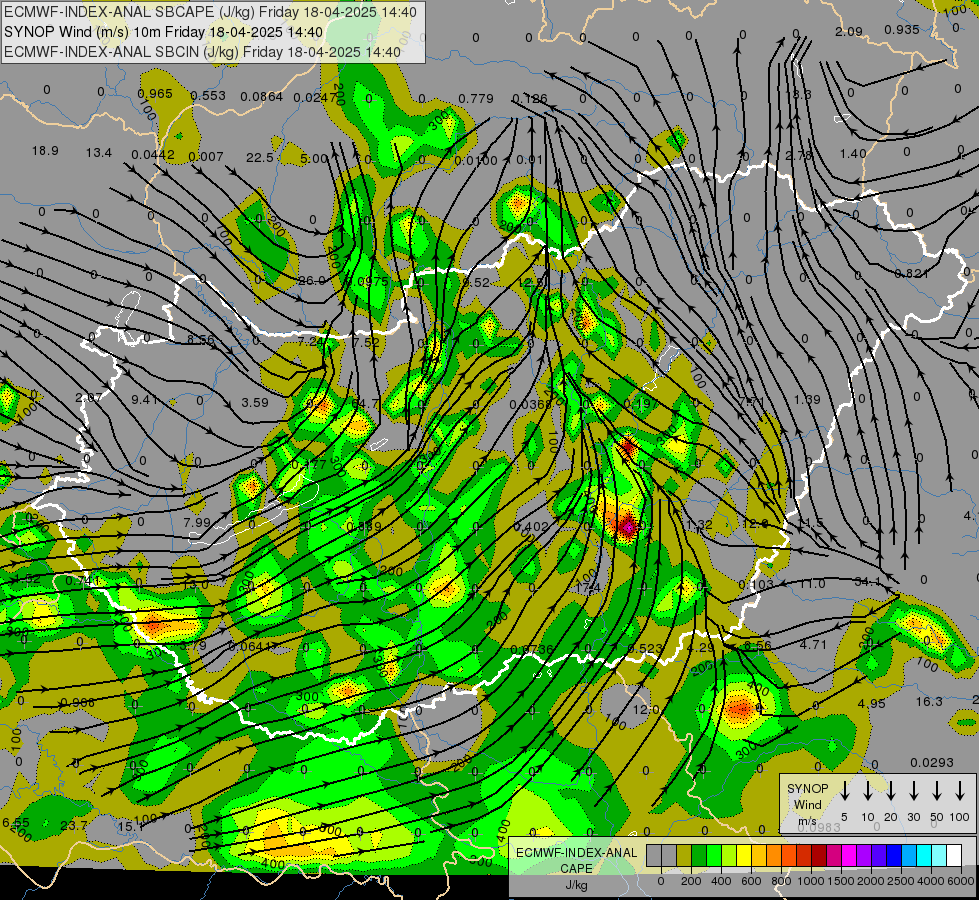979x900 pixels.
Task: Click the '6000' legend scale value
Action: point(961,881)
